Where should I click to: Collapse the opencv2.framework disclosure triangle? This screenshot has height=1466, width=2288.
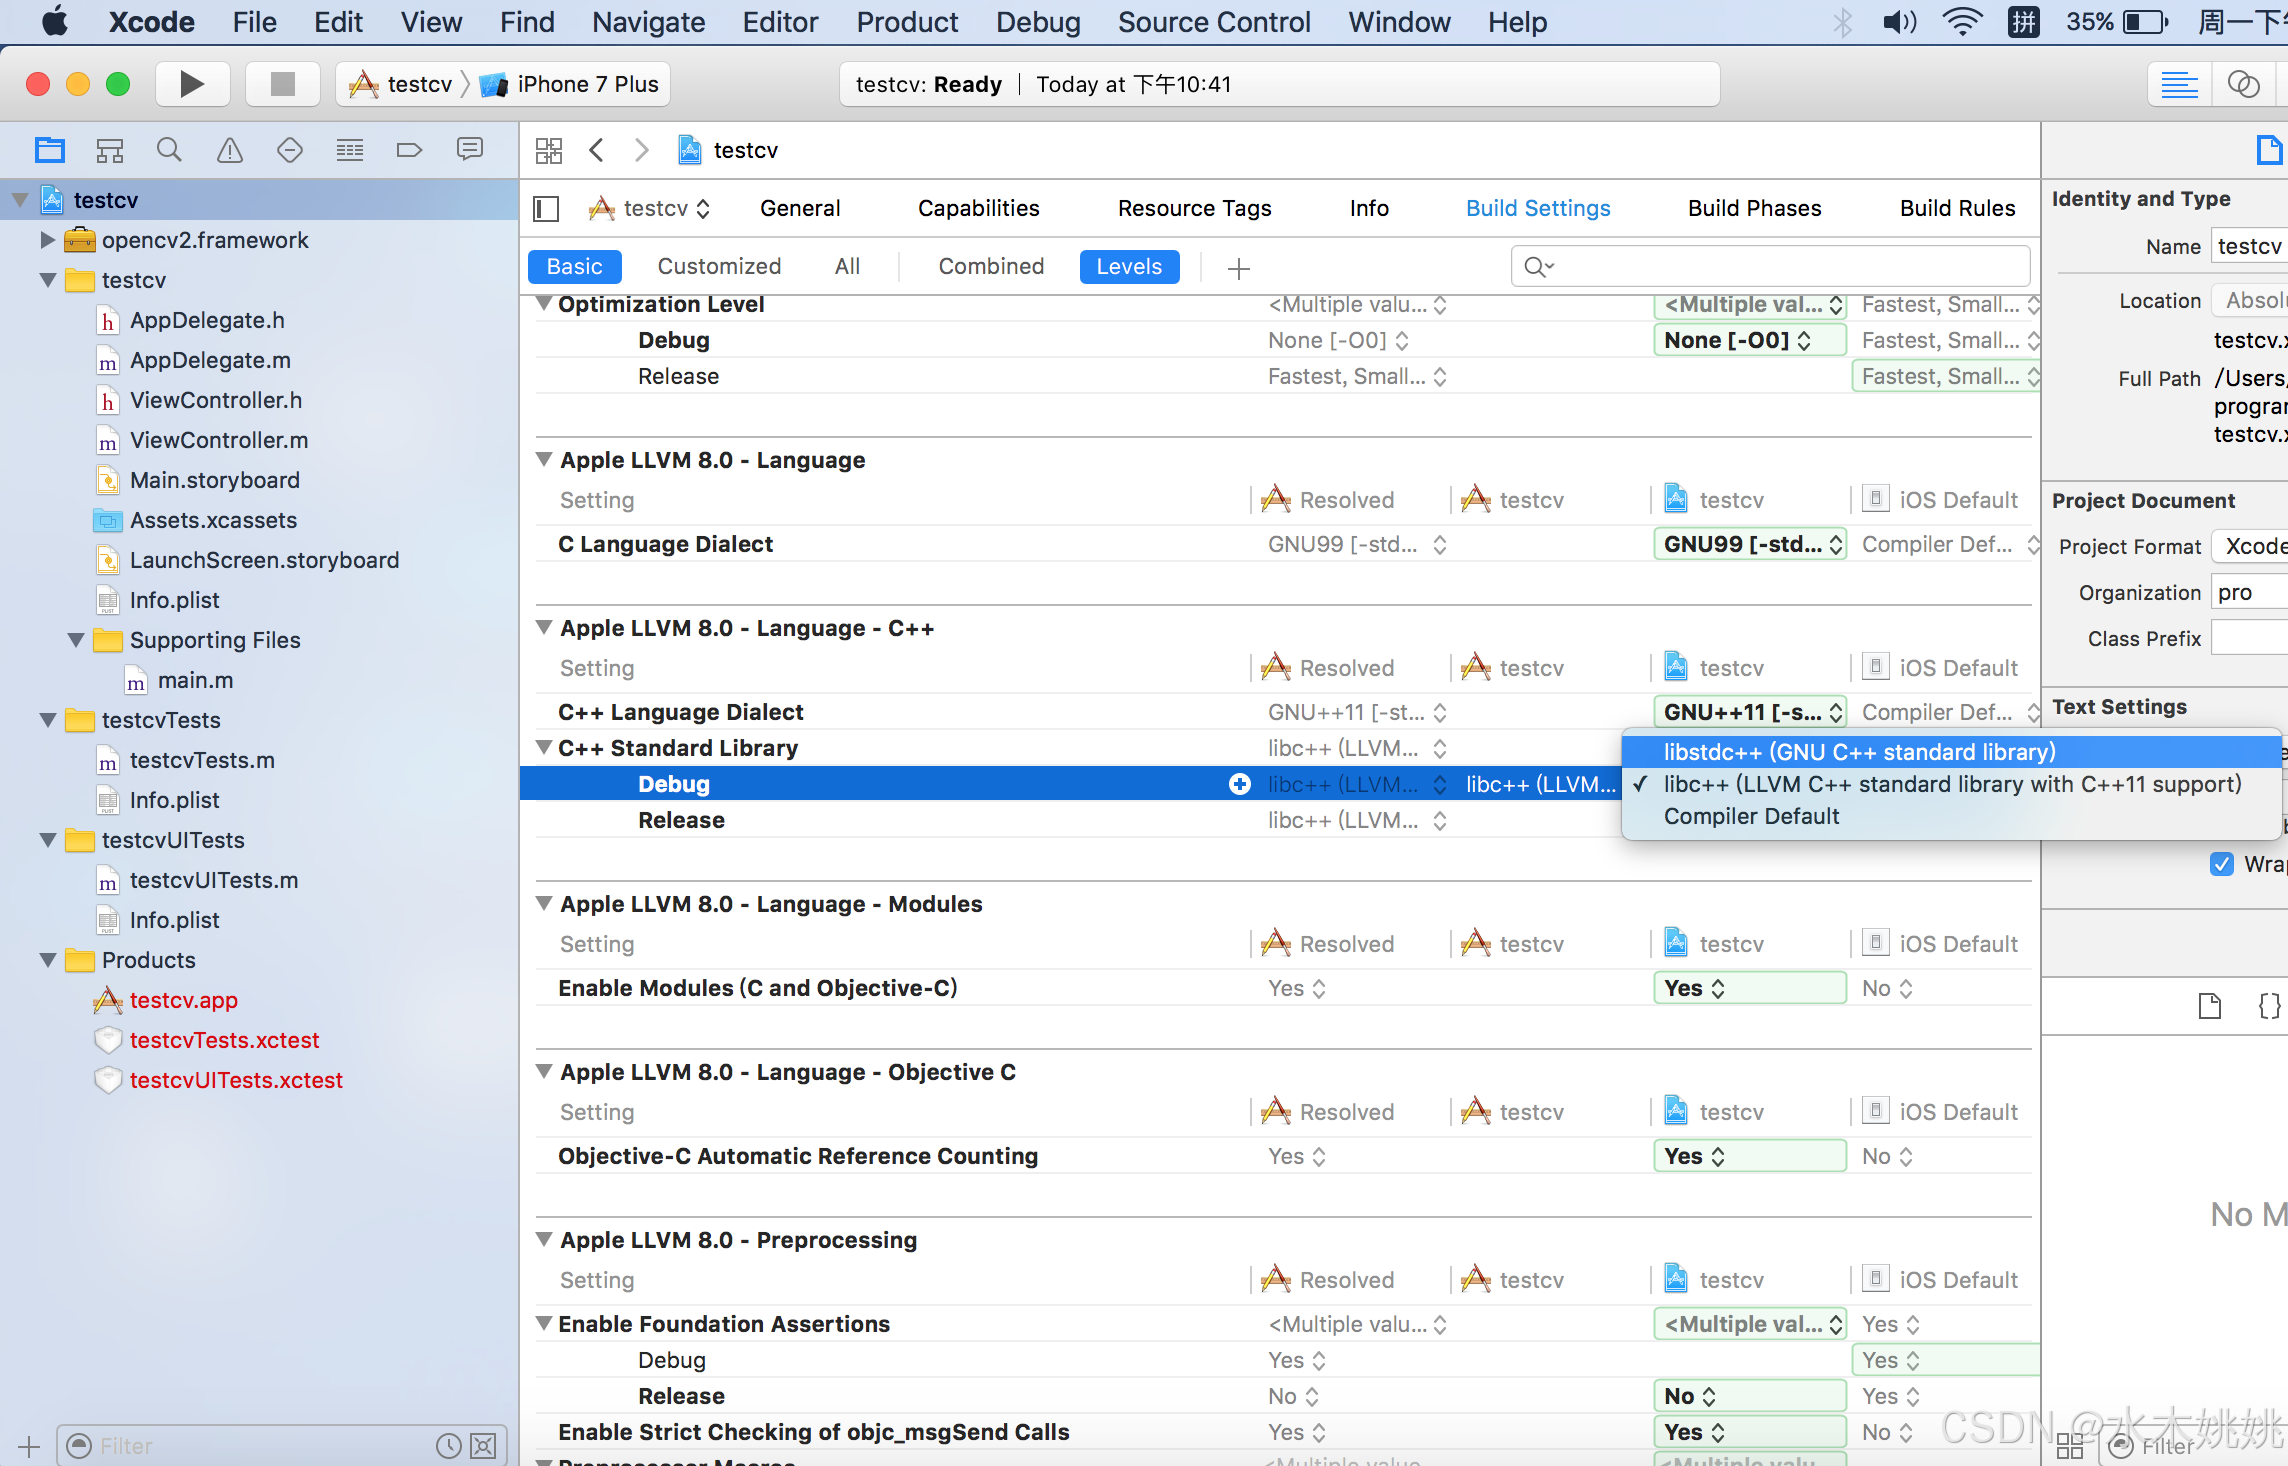tap(47, 240)
